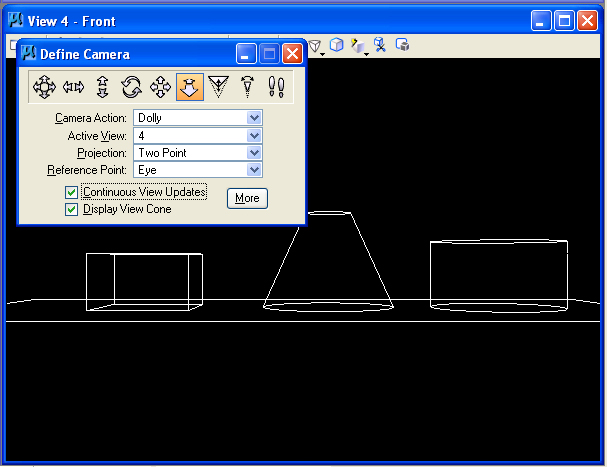This screenshot has height=467, width=607.
Task: Close the View 4 - Front window
Action: (587, 21)
